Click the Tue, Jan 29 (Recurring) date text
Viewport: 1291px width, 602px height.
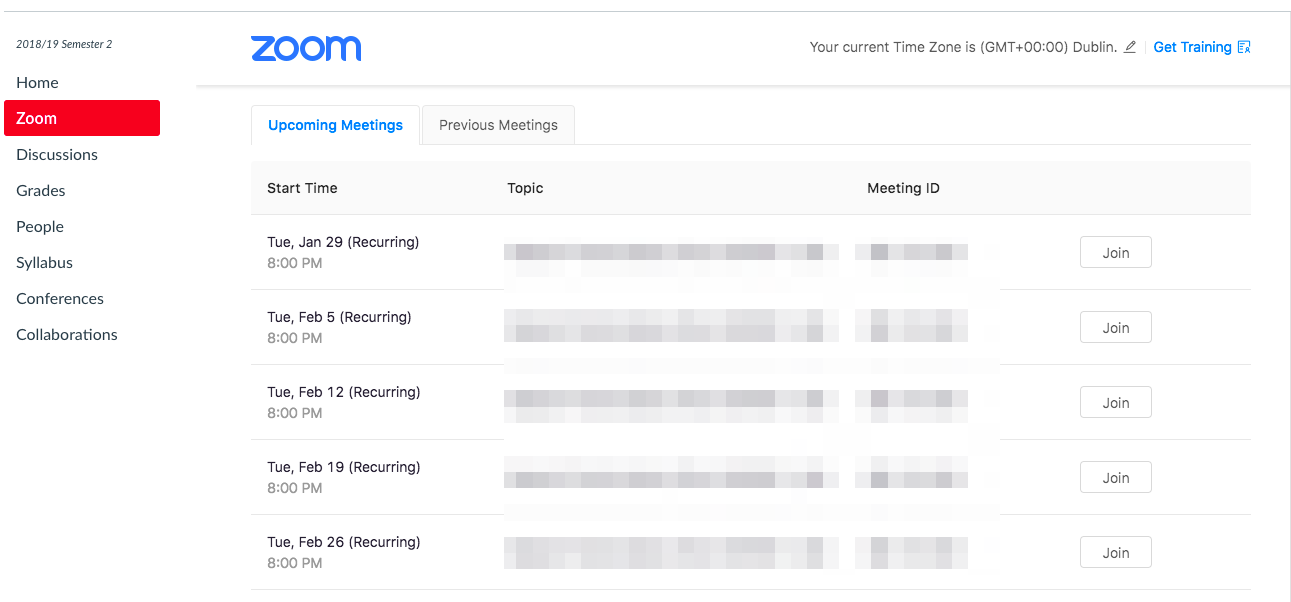(x=343, y=242)
